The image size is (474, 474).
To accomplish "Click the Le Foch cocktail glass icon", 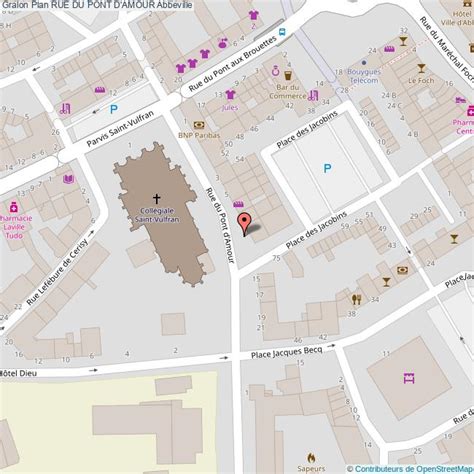I will [421, 69].
